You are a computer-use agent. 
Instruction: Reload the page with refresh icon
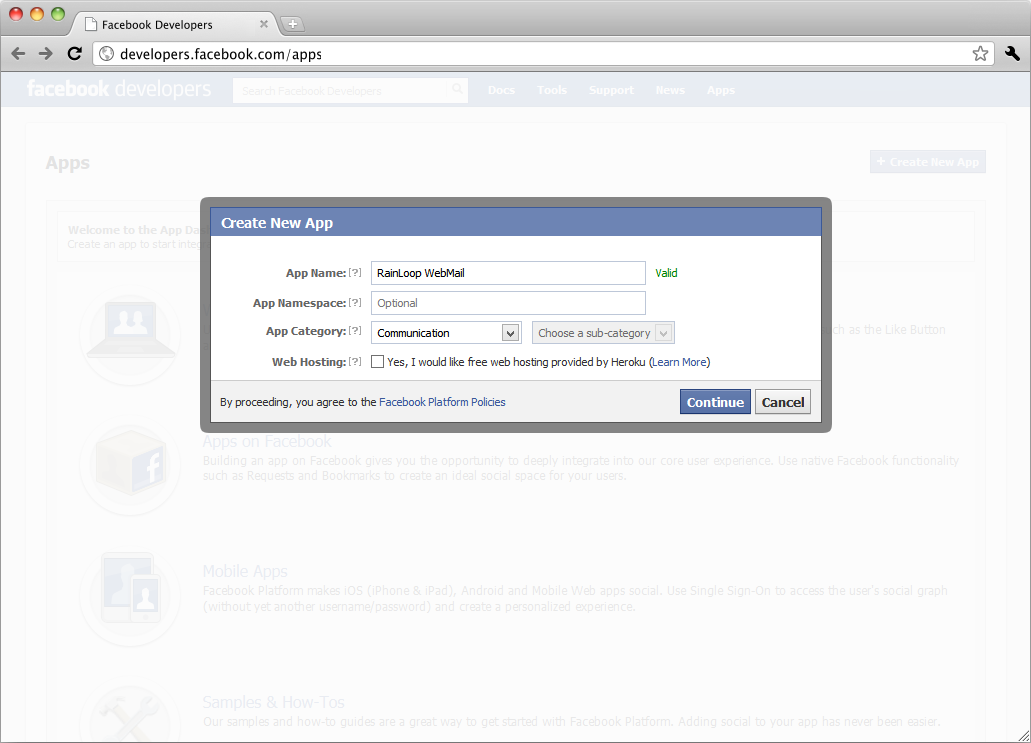pos(74,54)
